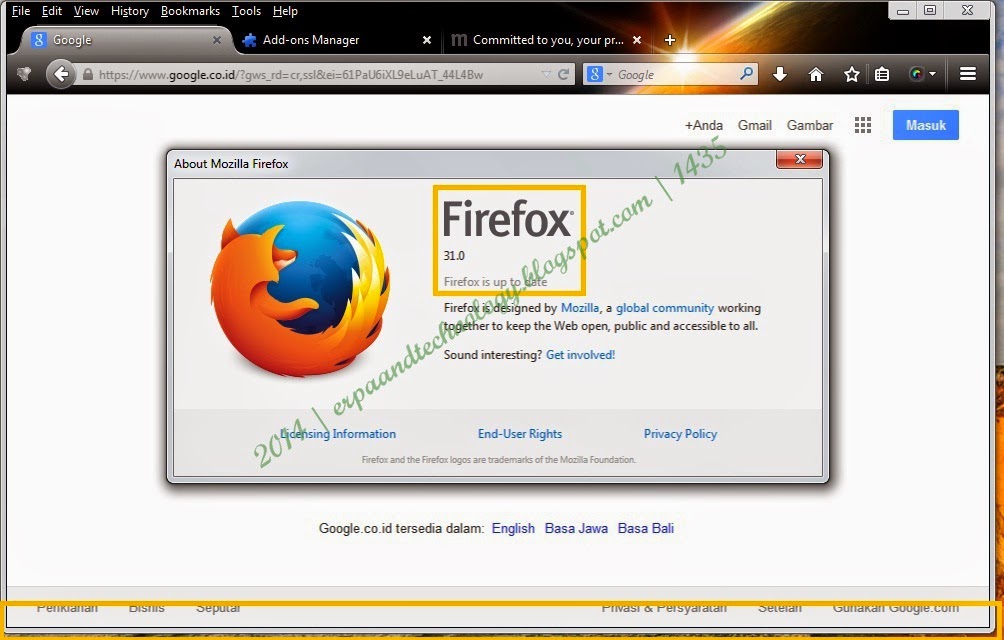
Task: Open the Help menu
Action: point(285,11)
